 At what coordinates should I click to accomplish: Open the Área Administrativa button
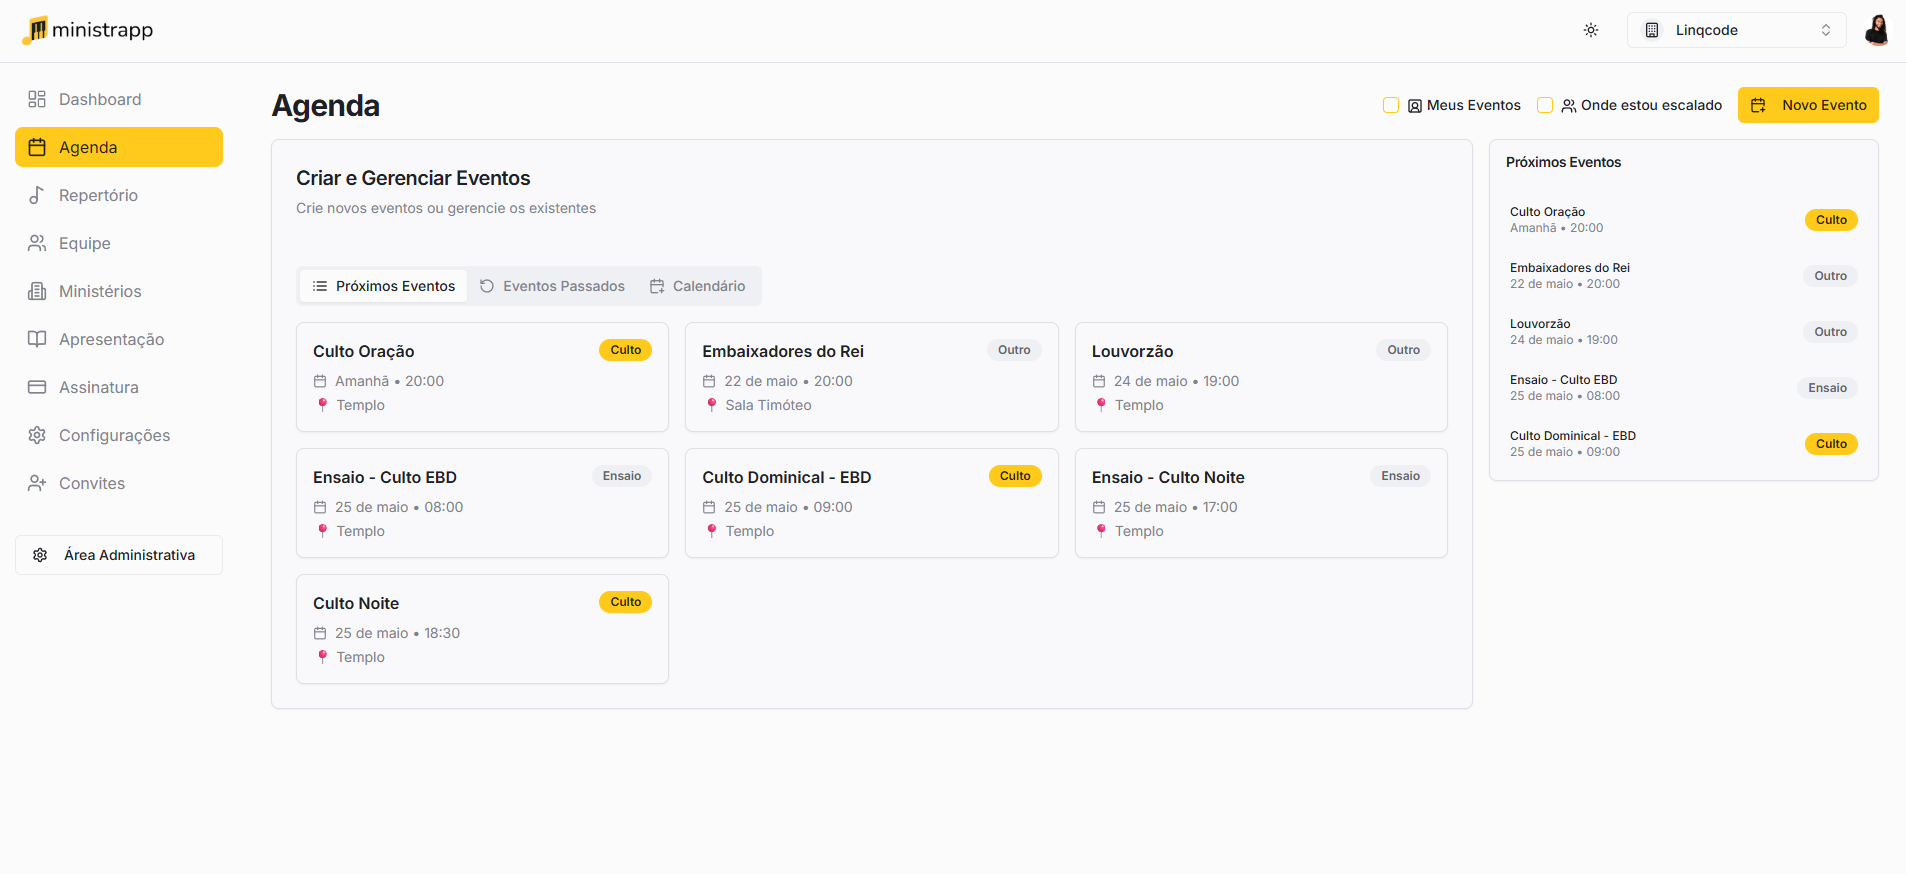[x=119, y=555]
